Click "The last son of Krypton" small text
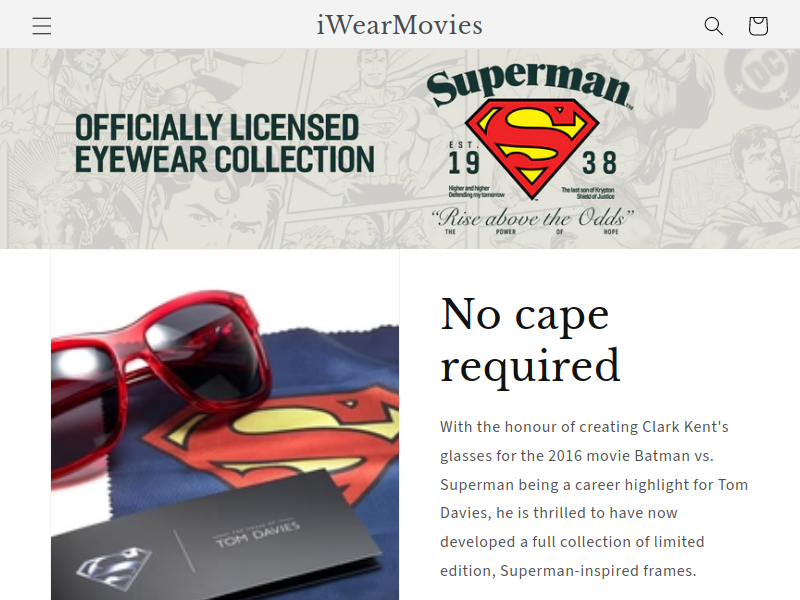This screenshot has width=800, height=600. 588,190
